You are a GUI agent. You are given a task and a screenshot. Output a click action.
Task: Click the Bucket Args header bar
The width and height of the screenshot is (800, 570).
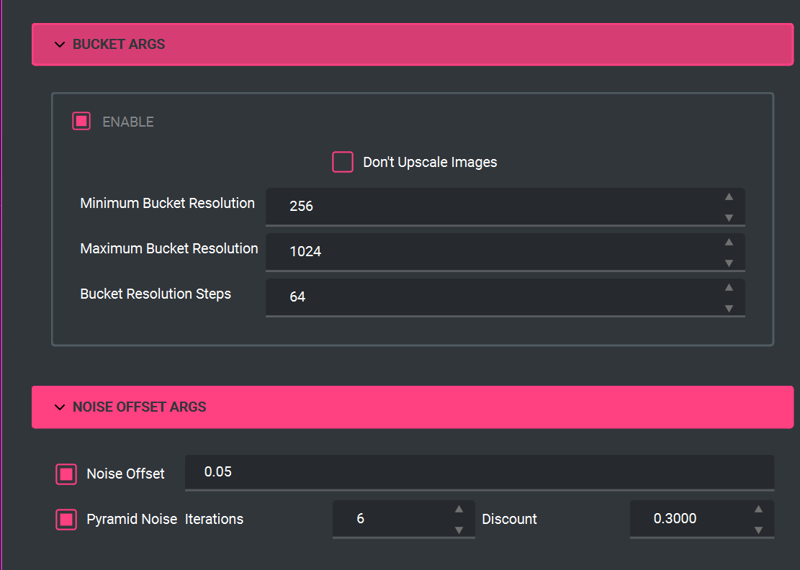tap(413, 44)
